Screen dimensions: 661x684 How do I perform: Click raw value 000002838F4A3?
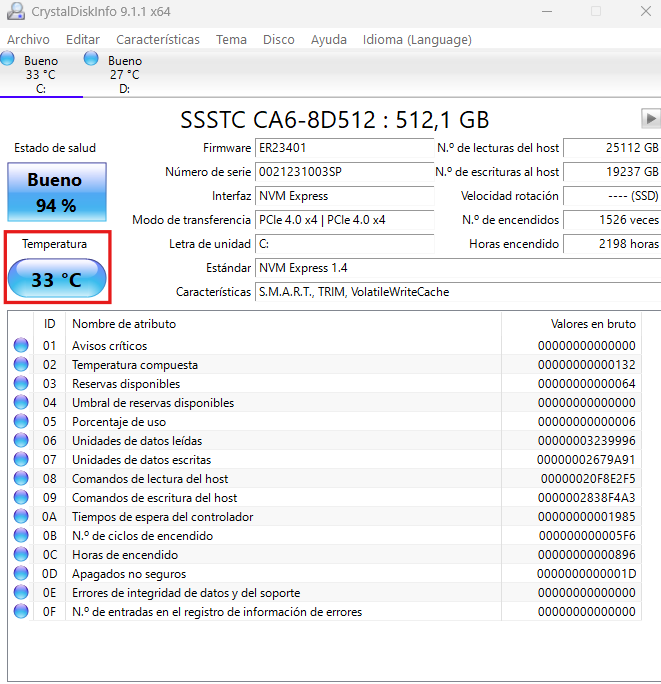pyautogui.click(x=586, y=498)
